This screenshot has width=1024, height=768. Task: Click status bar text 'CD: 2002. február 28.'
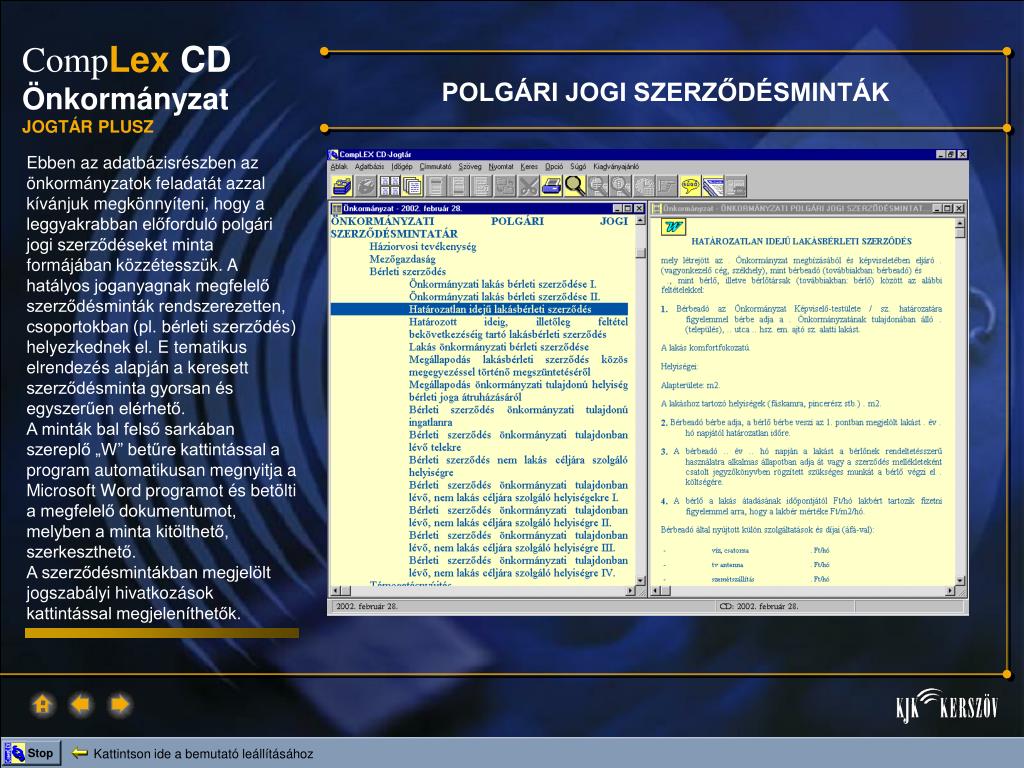tap(759, 606)
